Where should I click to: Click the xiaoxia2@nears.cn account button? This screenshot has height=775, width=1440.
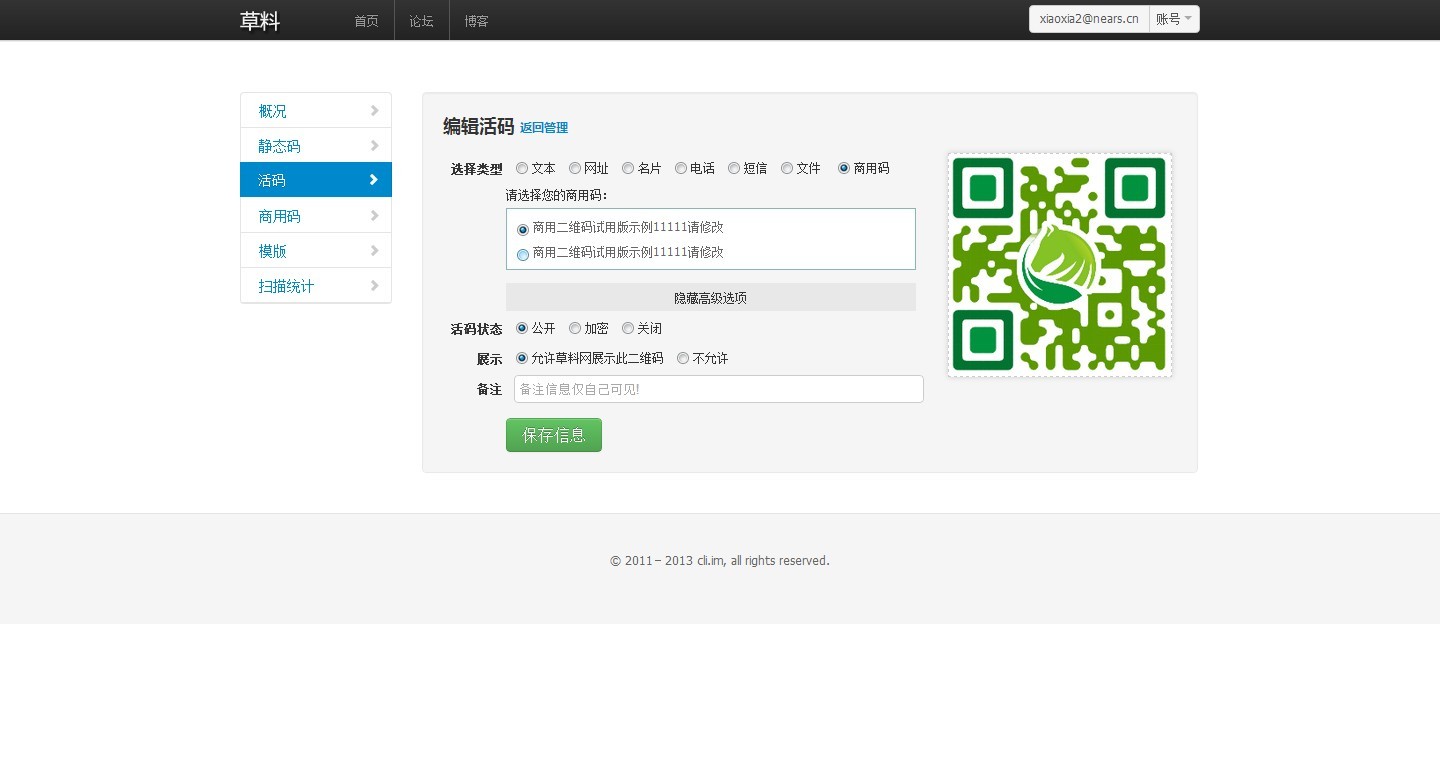pos(1089,19)
